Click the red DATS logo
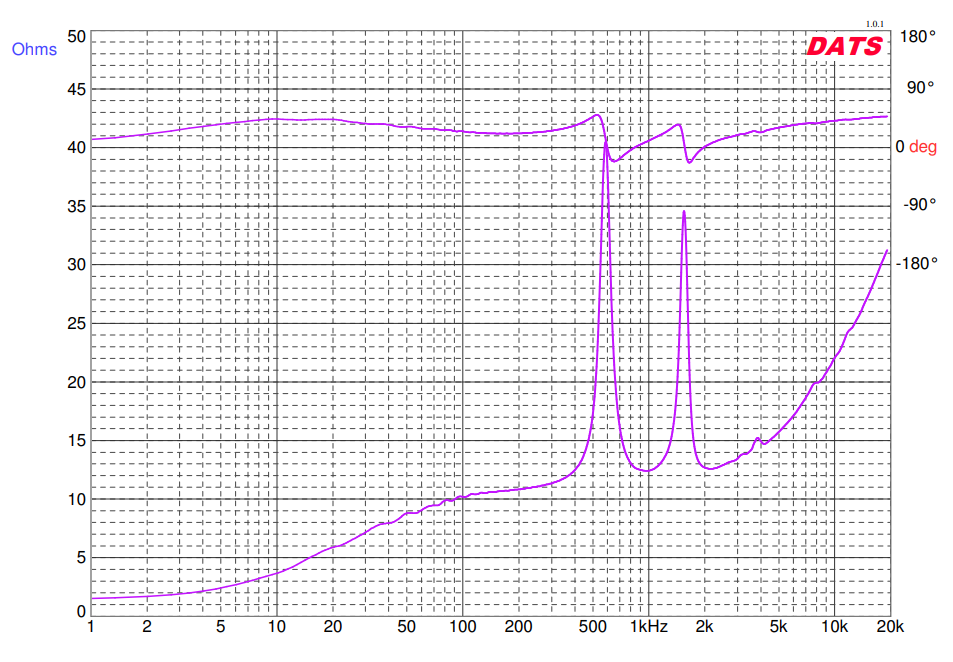The height and width of the screenshot is (662, 953). pos(844,46)
